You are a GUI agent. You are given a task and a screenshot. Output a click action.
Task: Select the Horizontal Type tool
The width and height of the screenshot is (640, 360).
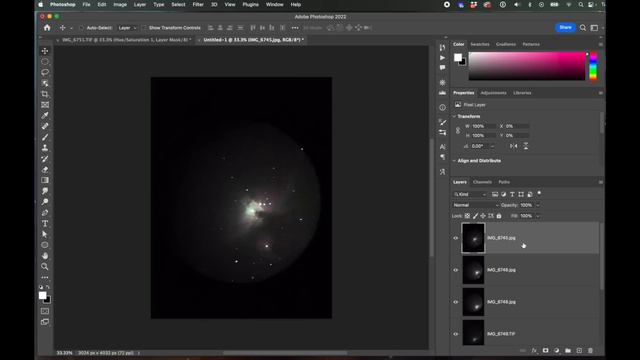click(x=45, y=224)
